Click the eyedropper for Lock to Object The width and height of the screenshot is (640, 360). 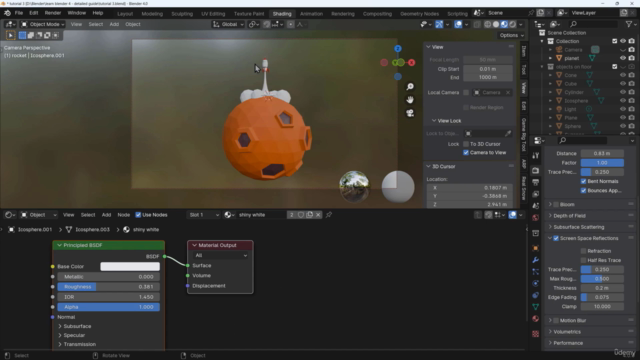508,133
